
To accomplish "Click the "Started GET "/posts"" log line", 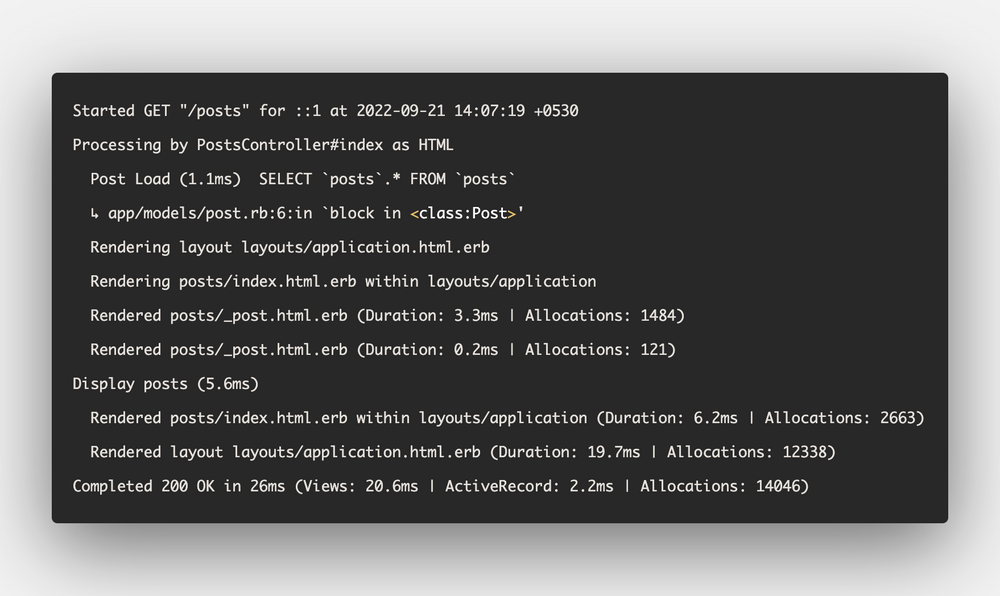I will click(x=325, y=111).
